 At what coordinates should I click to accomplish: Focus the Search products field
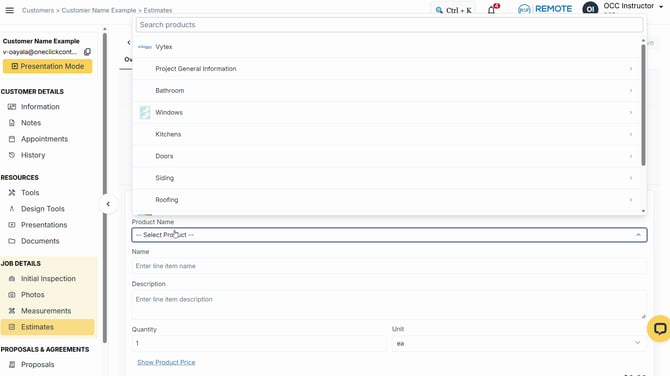point(389,25)
